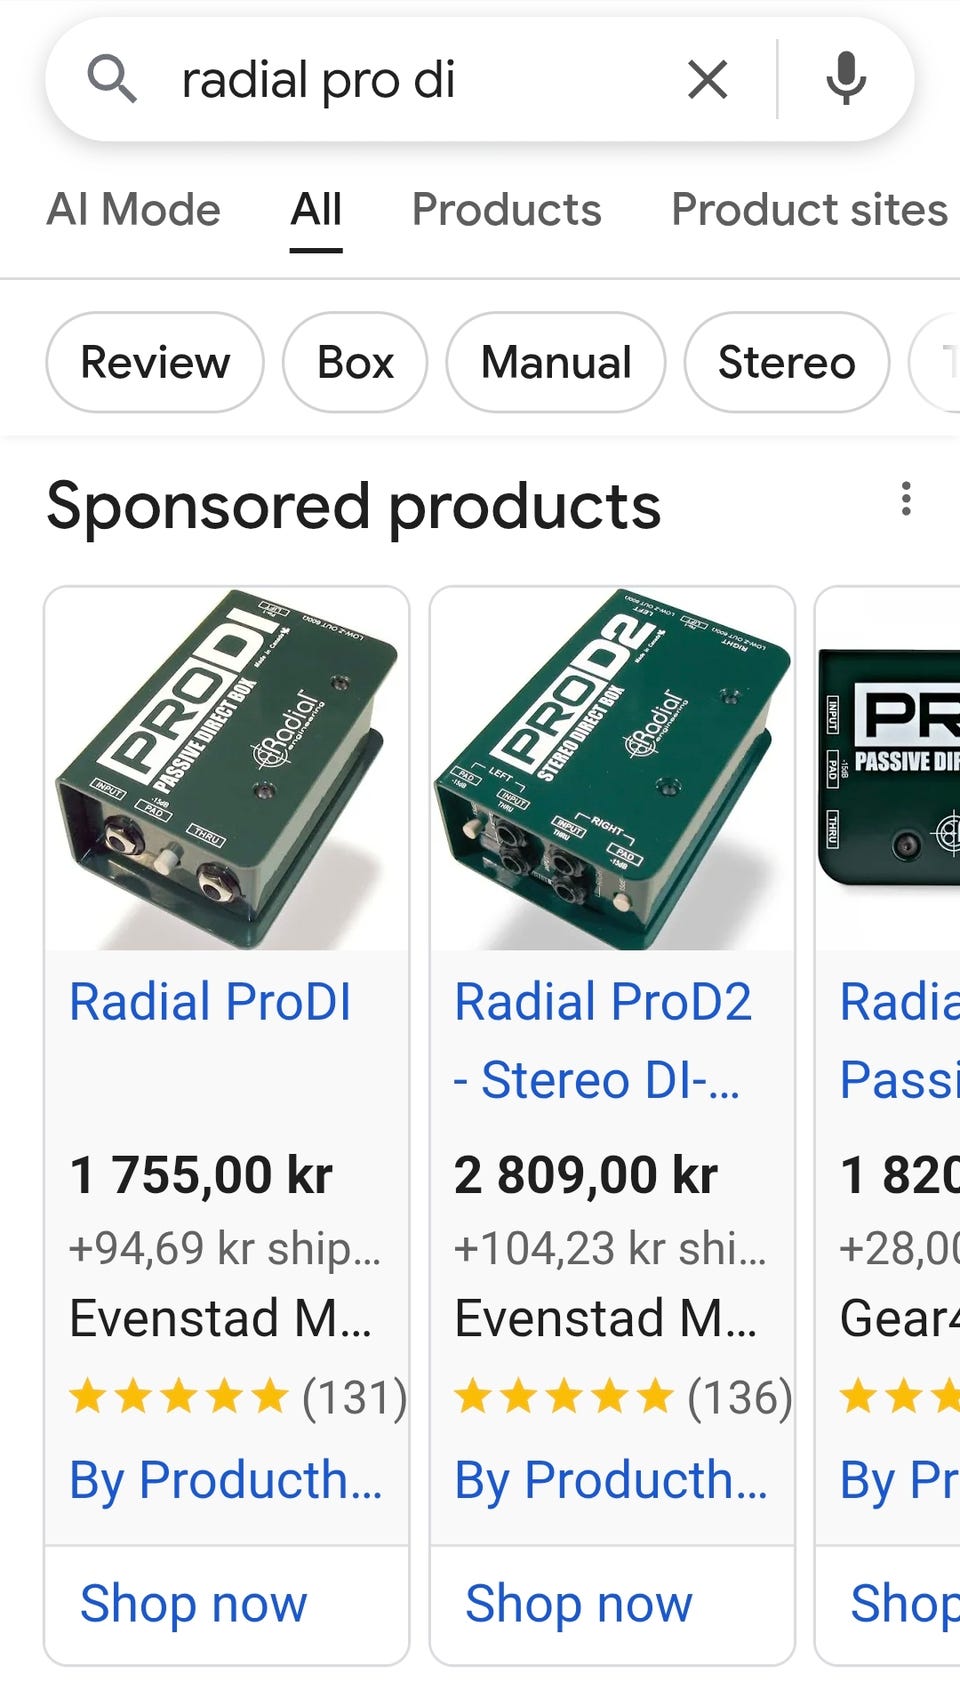Apply the Box filter chip
The height and width of the screenshot is (1706, 960).
click(355, 362)
